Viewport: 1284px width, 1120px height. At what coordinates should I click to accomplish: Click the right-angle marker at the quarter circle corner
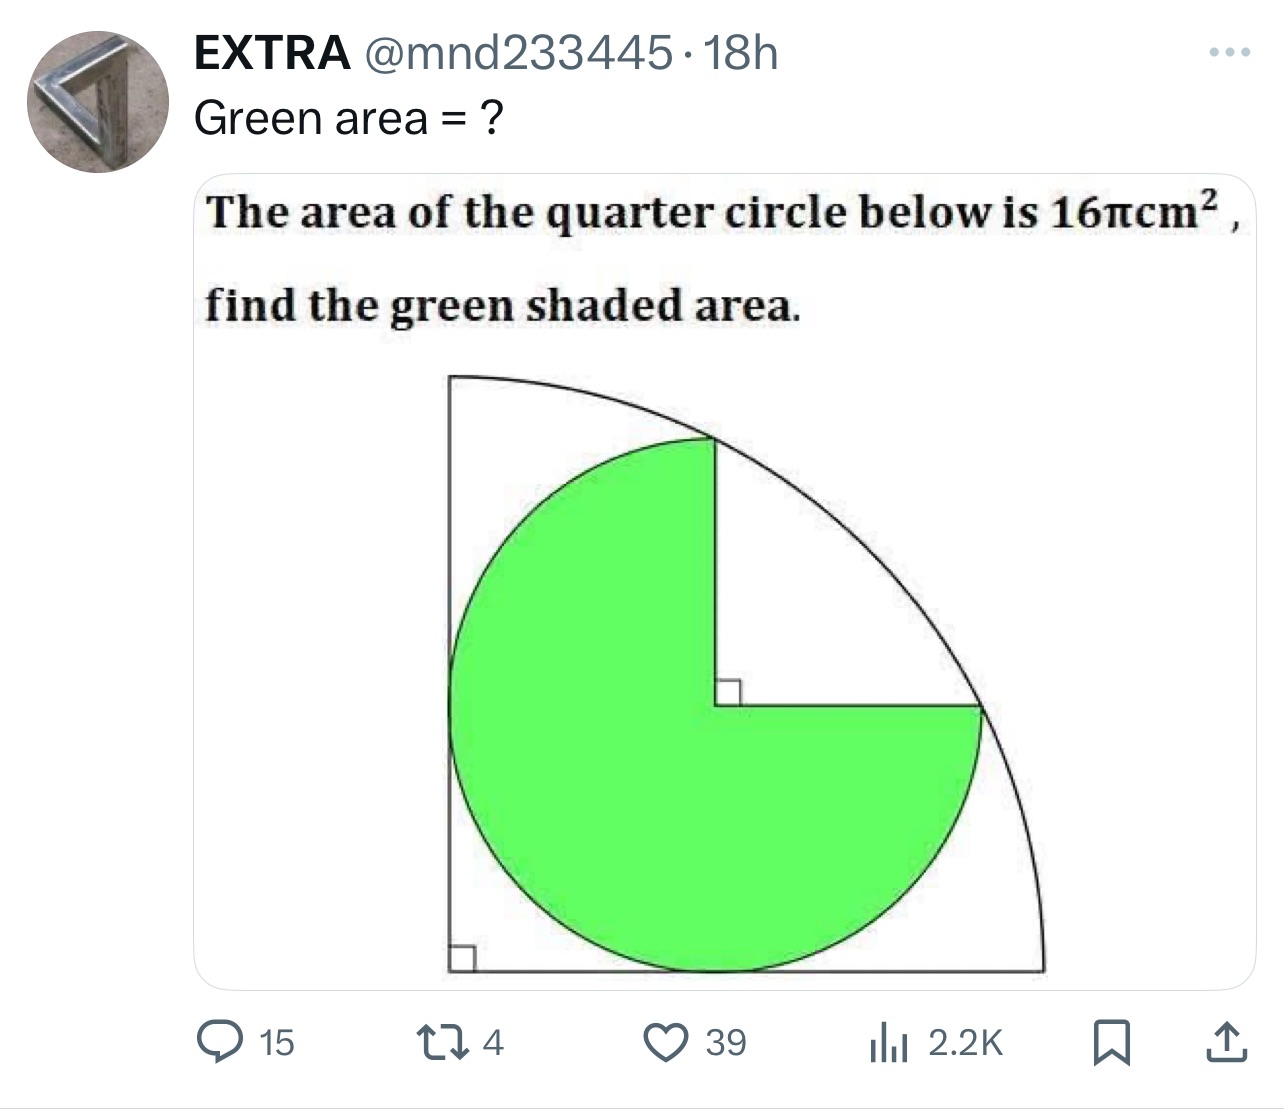point(461,958)
